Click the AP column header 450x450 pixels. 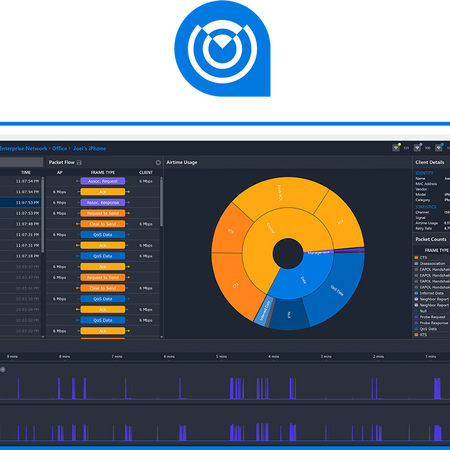60,172
